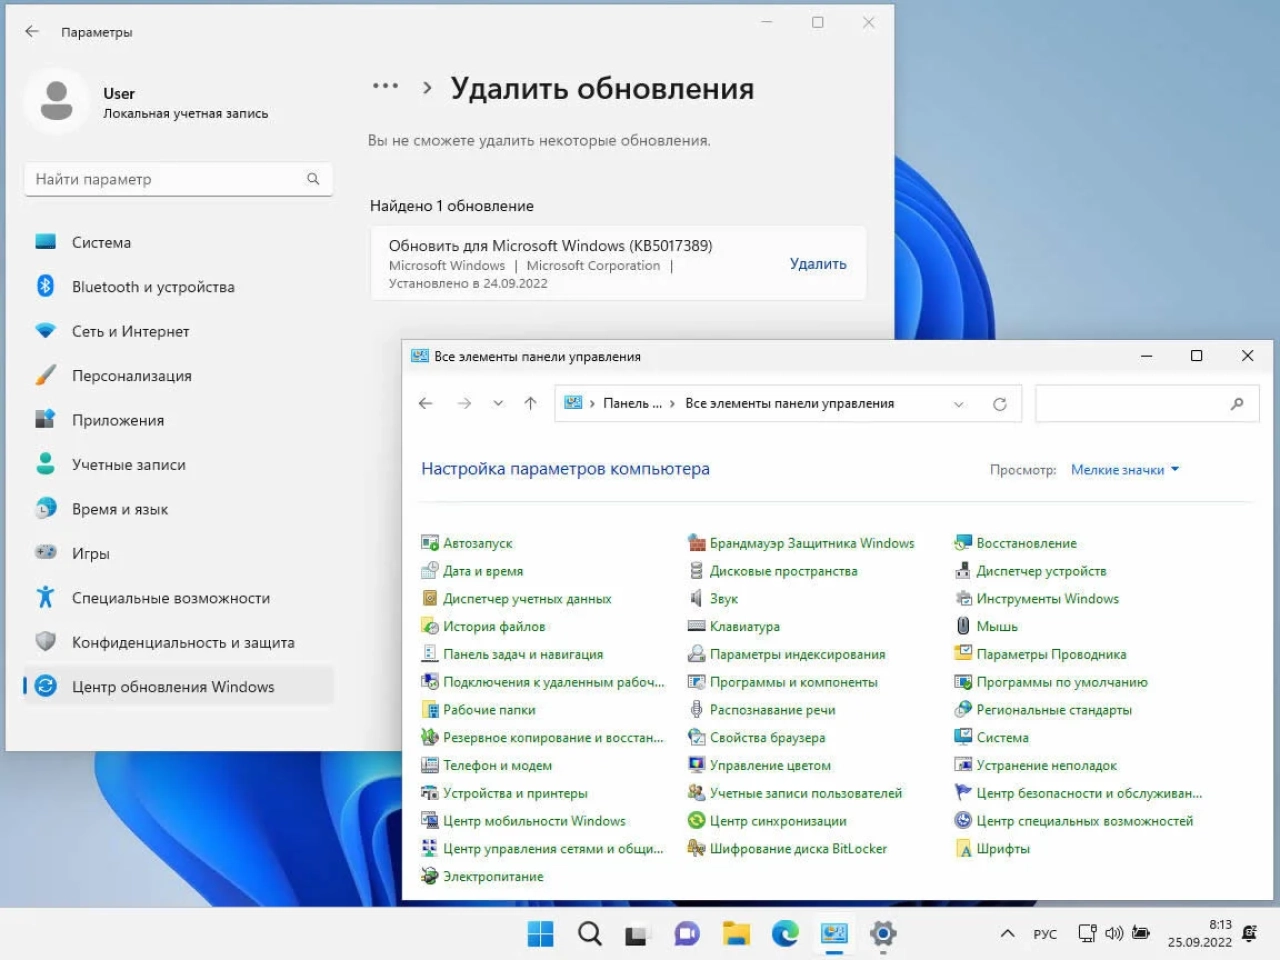
Task: Click the search magnifier in Найти параметр box
Action: (x=313, y=179)
